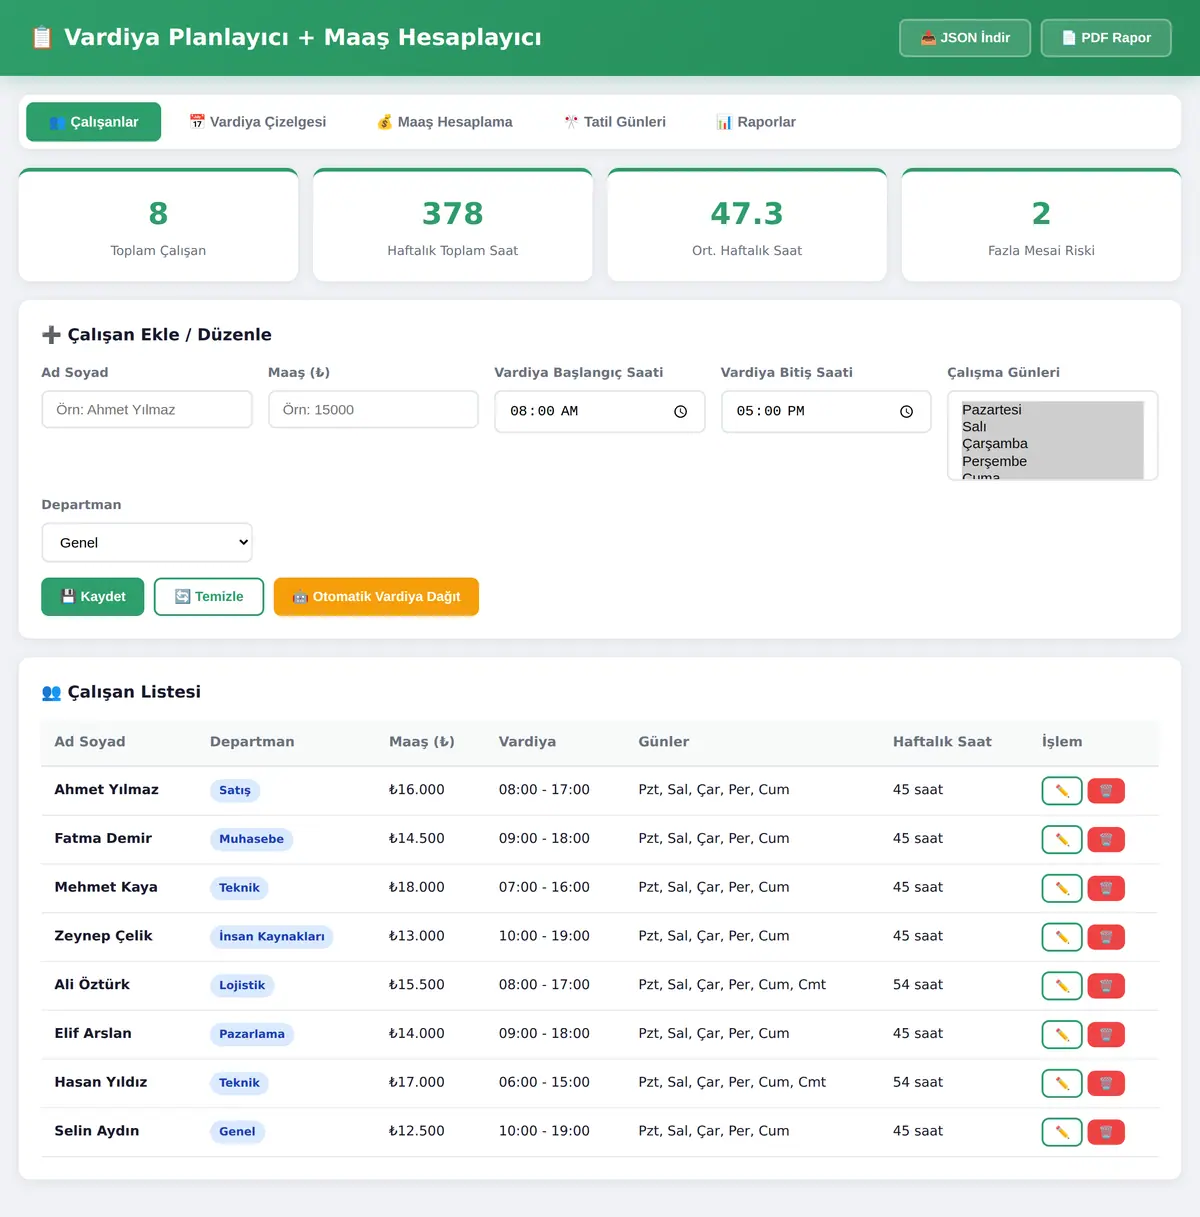Delete Elif Arslan using the trash icon
The width and height of the screenshot is (1200, 1217).
click(1106, 1035)
